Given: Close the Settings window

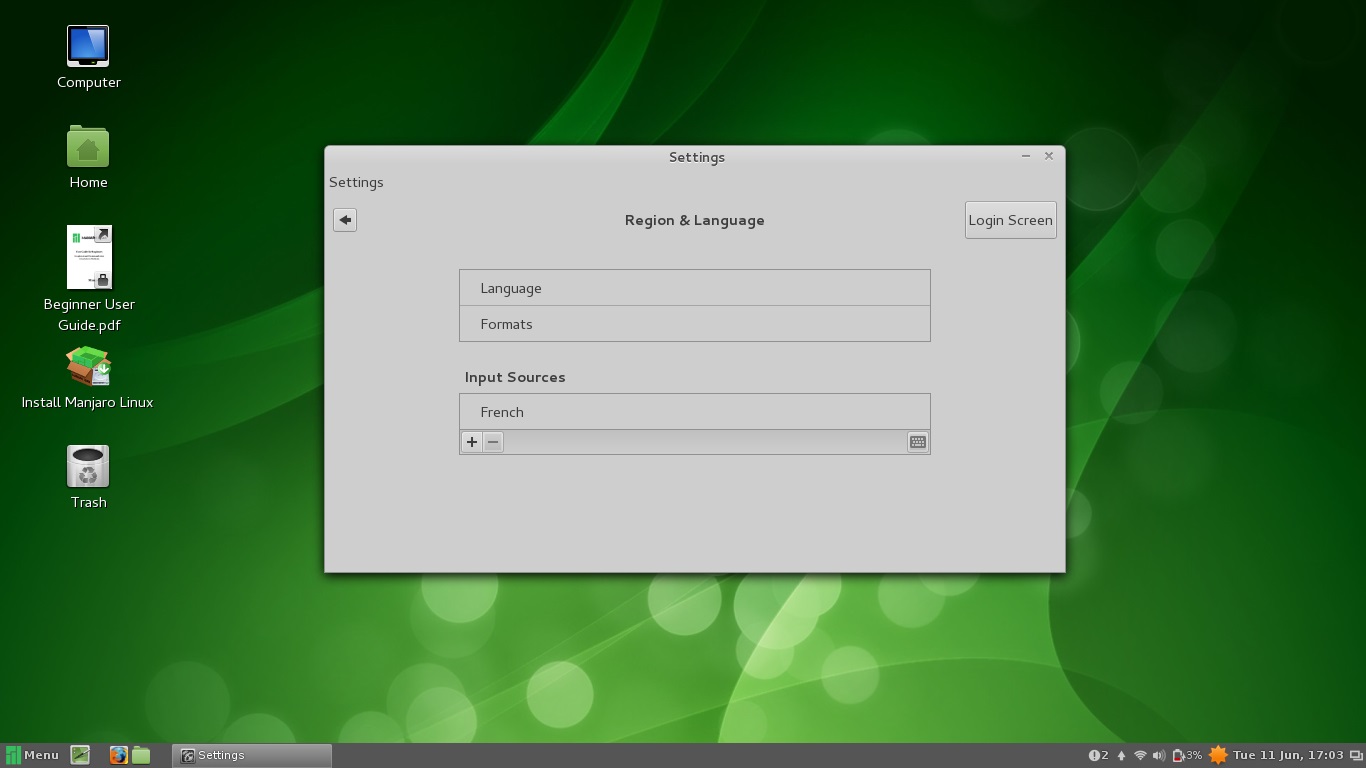Looking at the screenshot, I should click(1049, 156).
